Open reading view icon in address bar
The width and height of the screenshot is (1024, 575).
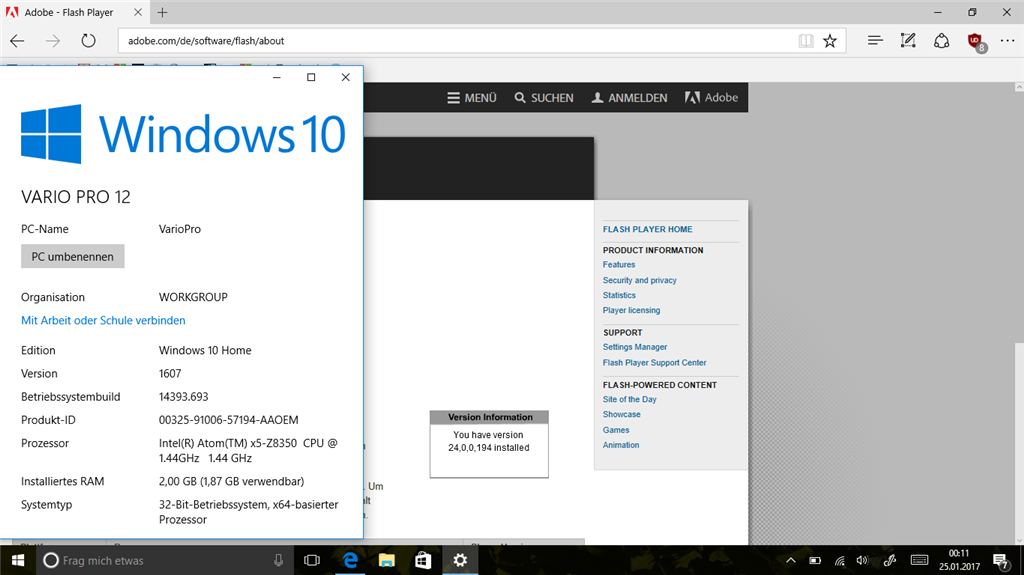pos(806,41)
